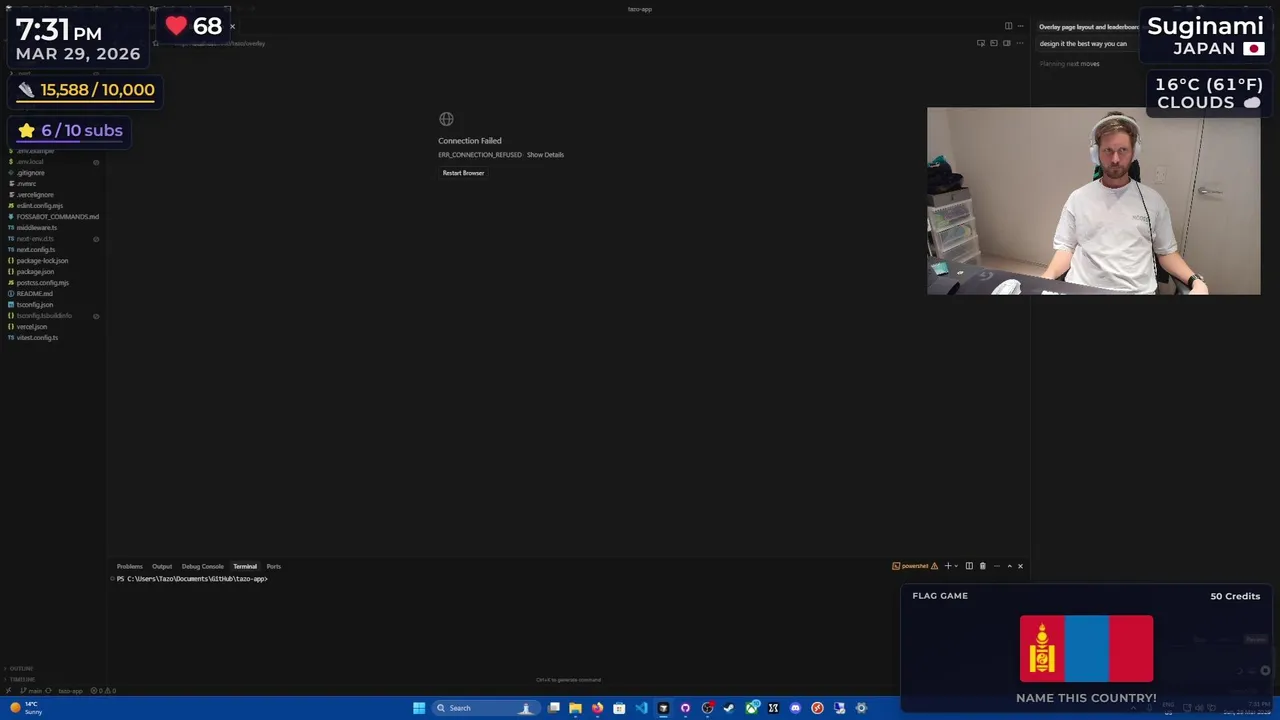Add a new terminal with plus icon

[x=948, y=566]
